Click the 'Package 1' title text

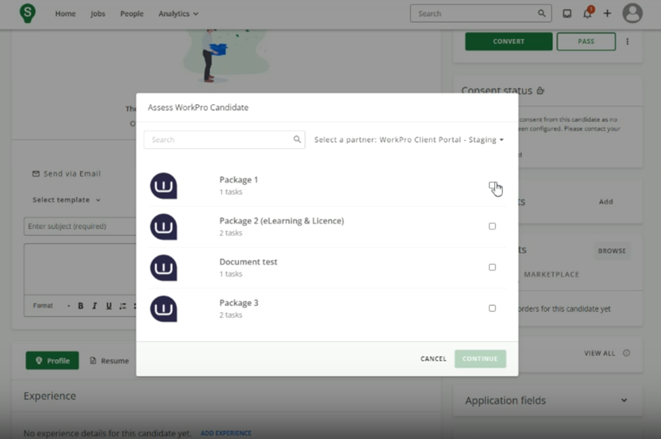[239, 180]
